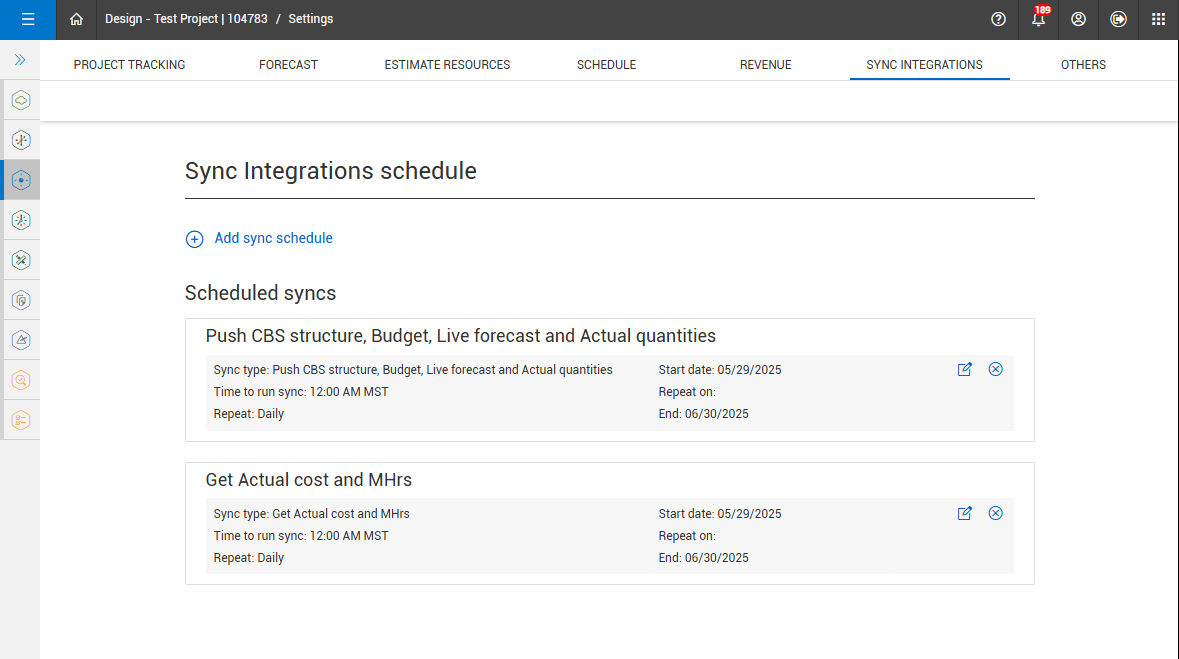1179x659 pixels.
Task: Click the orange magnifier hexagon sidebar icon
Action: [x=21, y=380]
